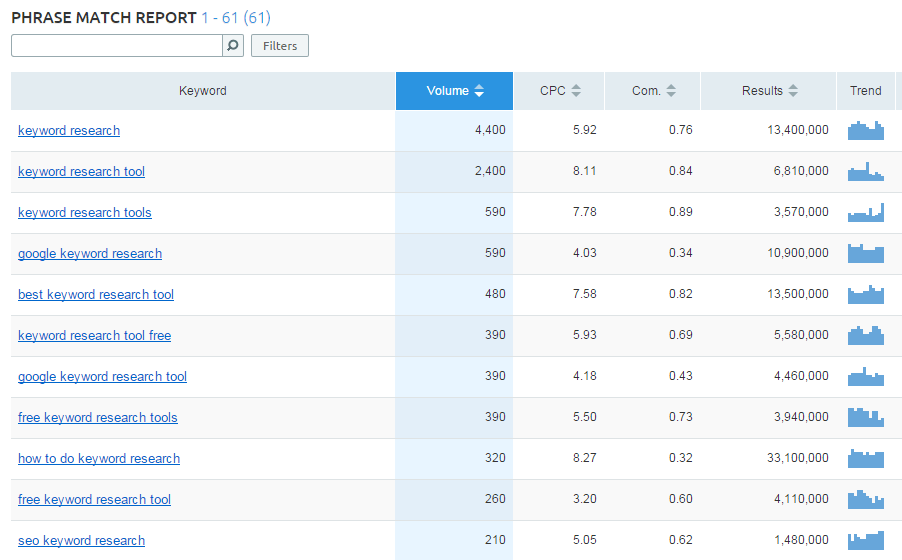
Task: View trend chart for 'how to do keyword research'
Action: click(x=866, y=458)
